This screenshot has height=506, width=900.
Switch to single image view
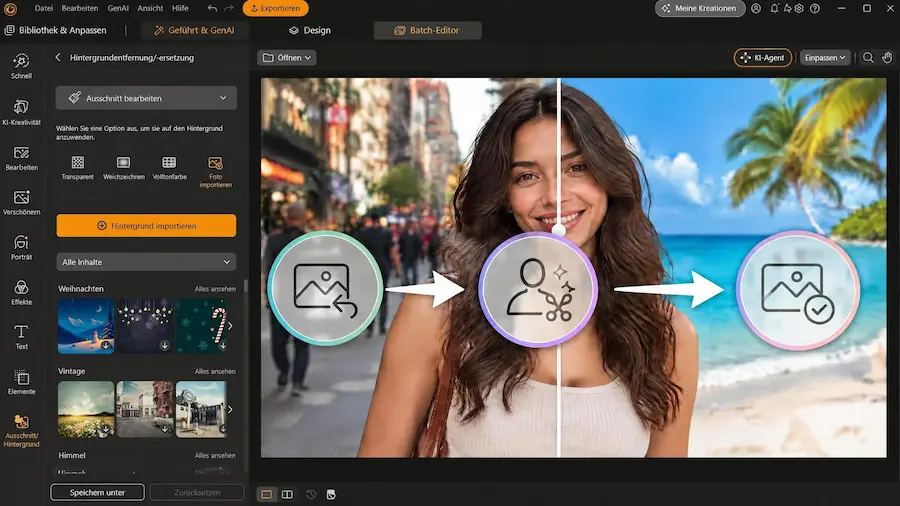click(266, 494)
